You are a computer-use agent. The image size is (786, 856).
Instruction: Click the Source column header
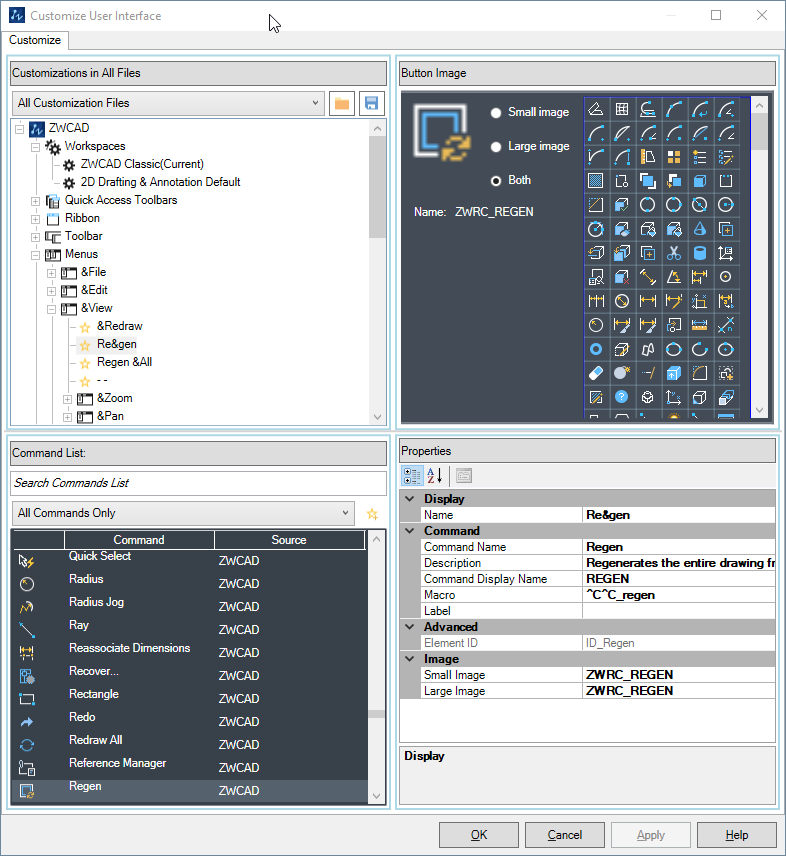click(x=289, y=540)
